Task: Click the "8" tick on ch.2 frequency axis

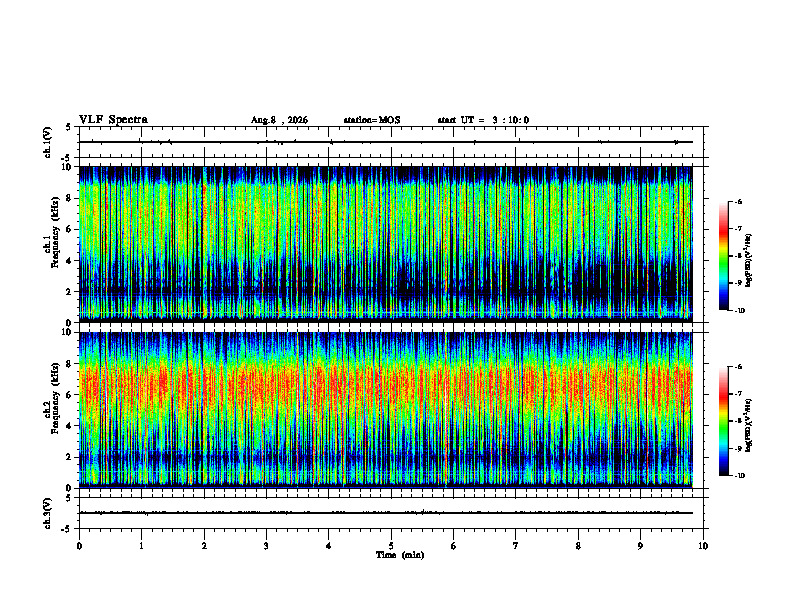Action: (70, 364)
